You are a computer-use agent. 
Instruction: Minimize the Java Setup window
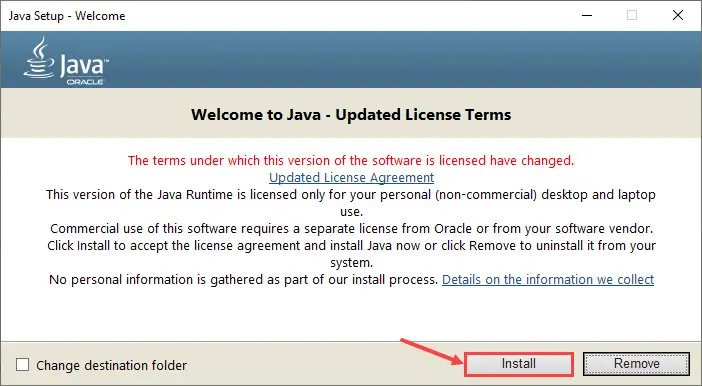(x=587, y=15)
